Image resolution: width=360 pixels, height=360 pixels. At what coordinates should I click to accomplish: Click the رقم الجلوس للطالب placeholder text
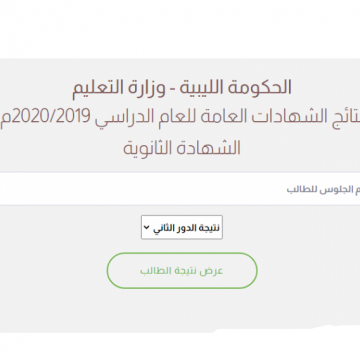323,190
